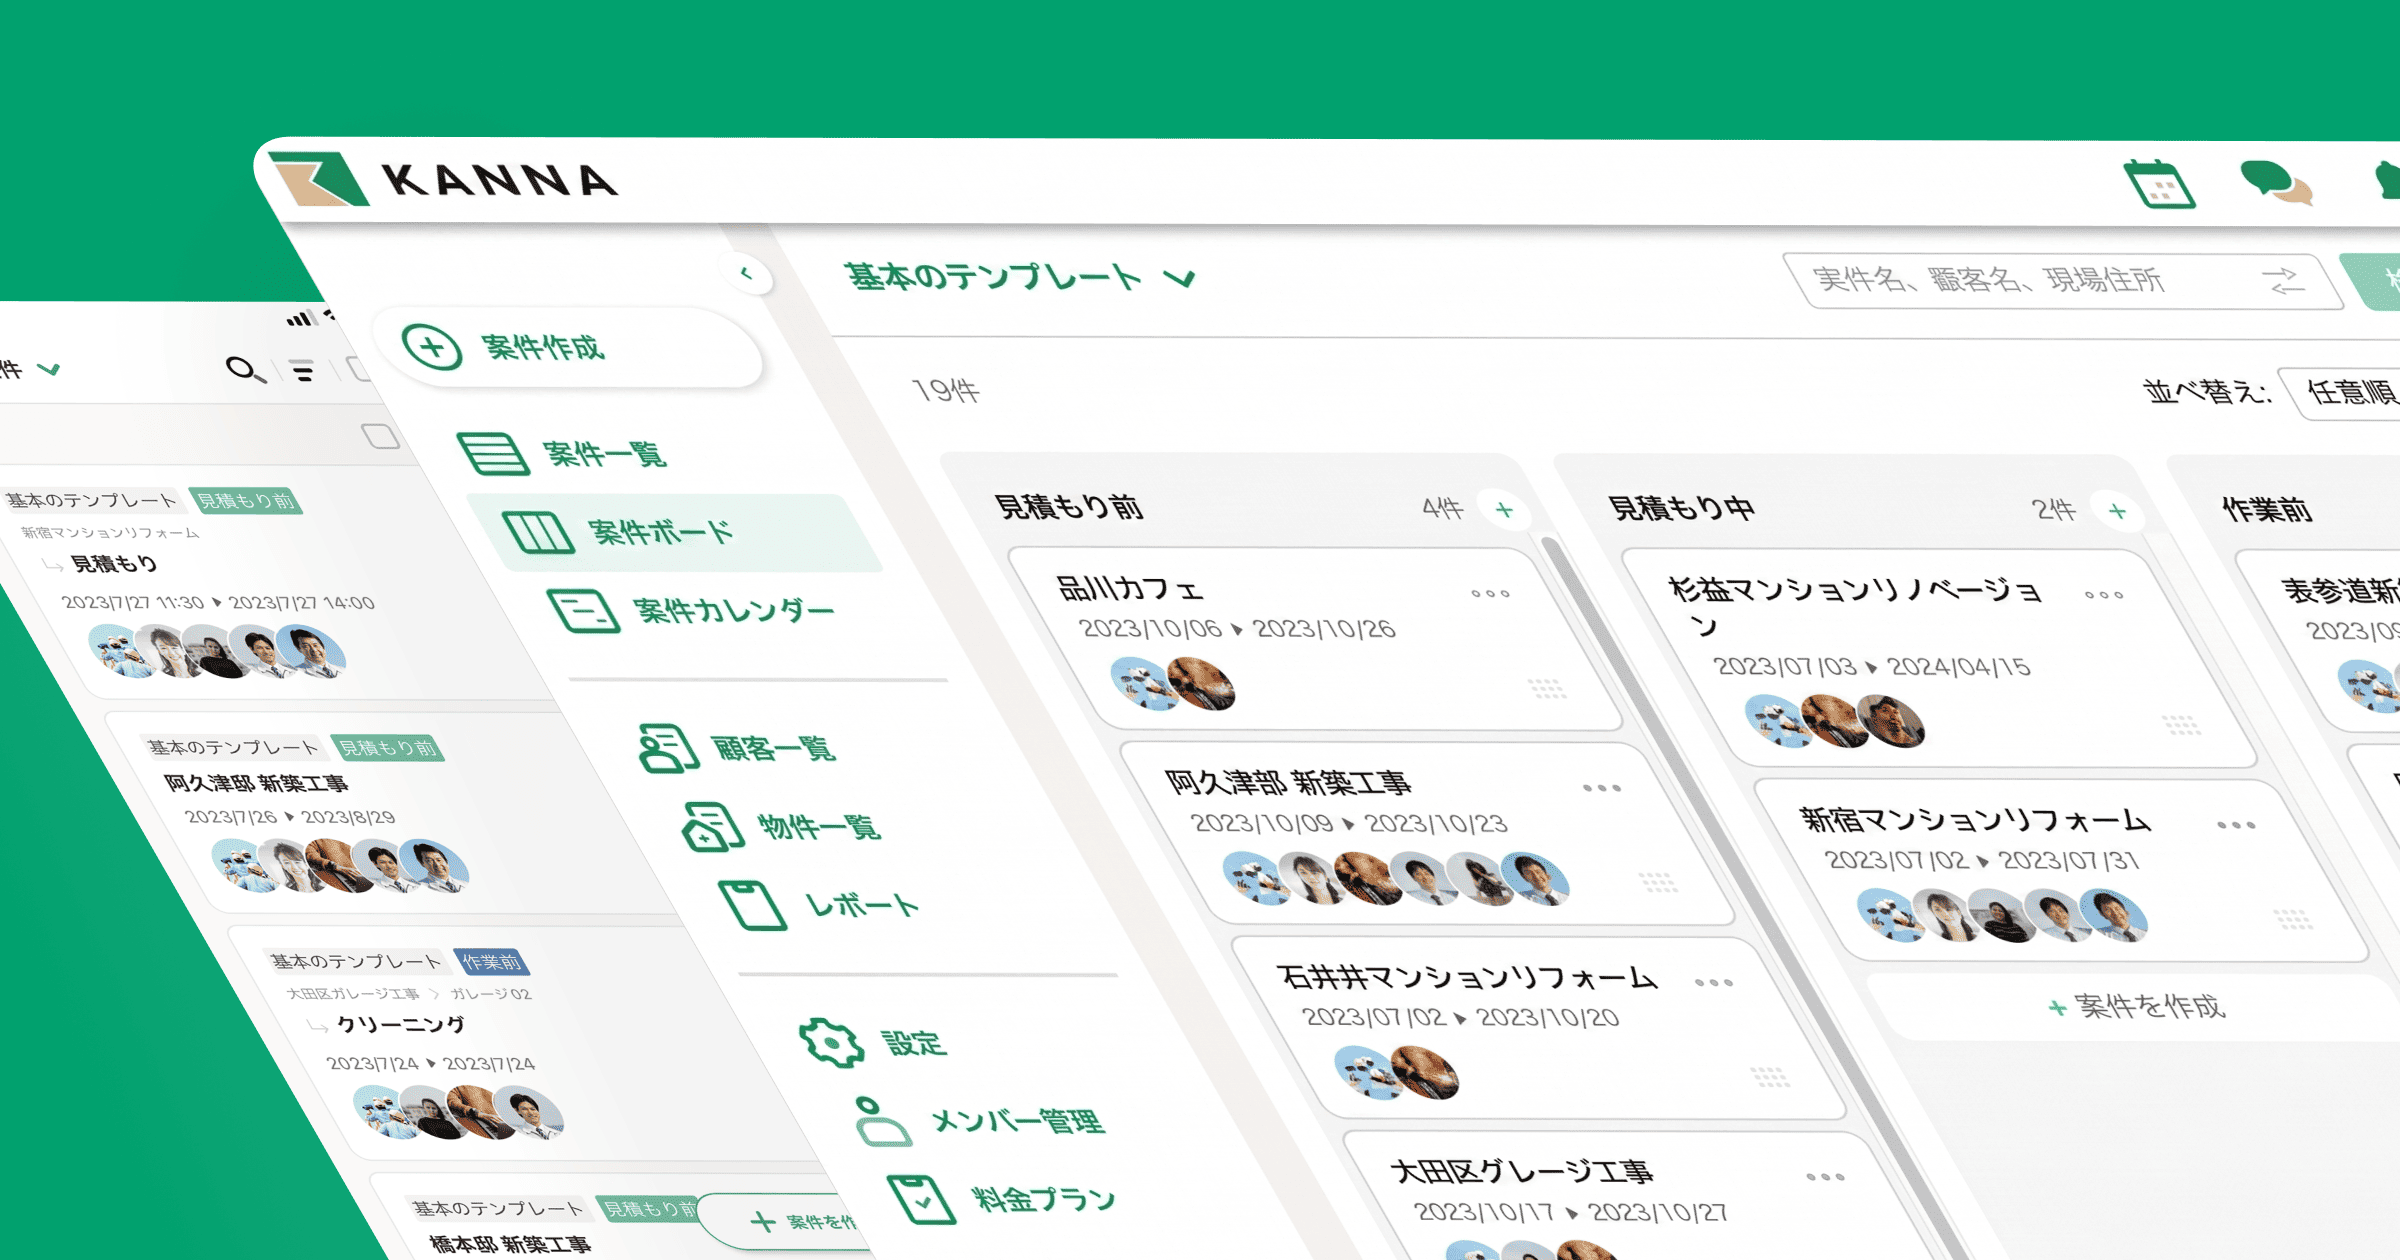2400x1260 pixels.
Task: Click 橋本邸 新築工事 in mobile list
Action: [x=510, y=1244]
